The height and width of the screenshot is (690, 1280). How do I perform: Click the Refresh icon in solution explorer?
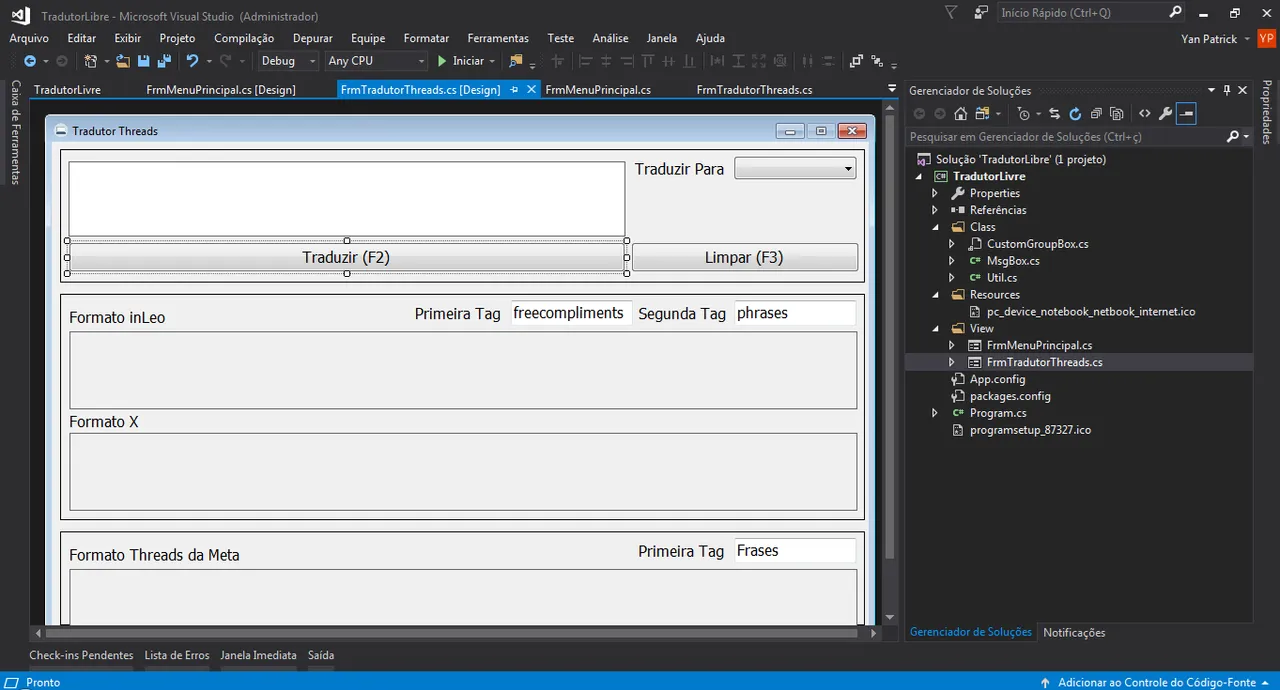tap(1075, 113)
